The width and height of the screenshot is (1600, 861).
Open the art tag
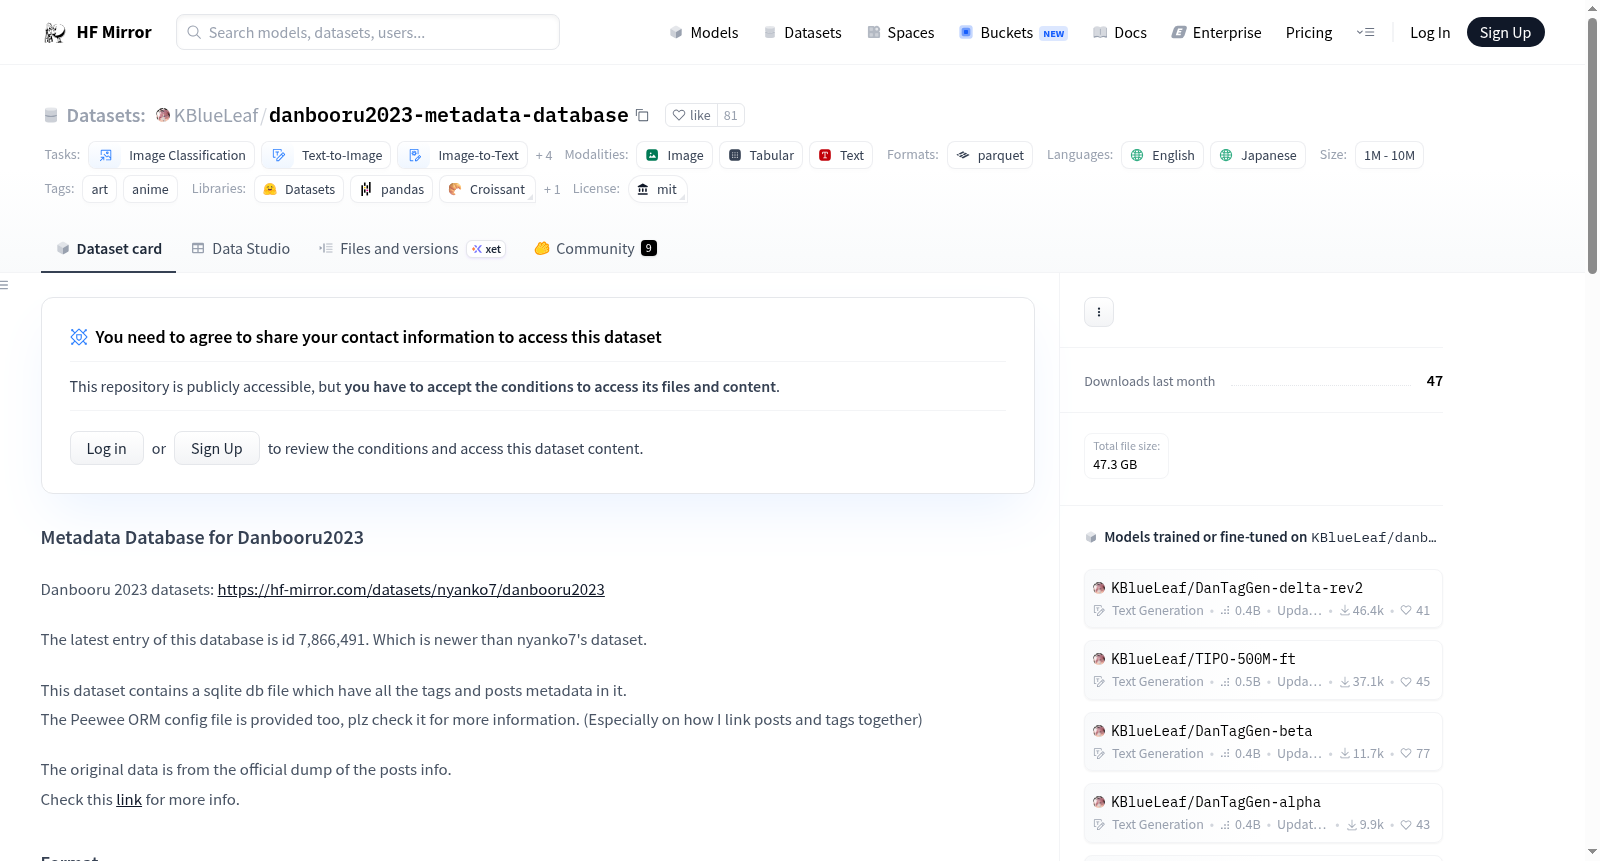(x=100, y=189)
